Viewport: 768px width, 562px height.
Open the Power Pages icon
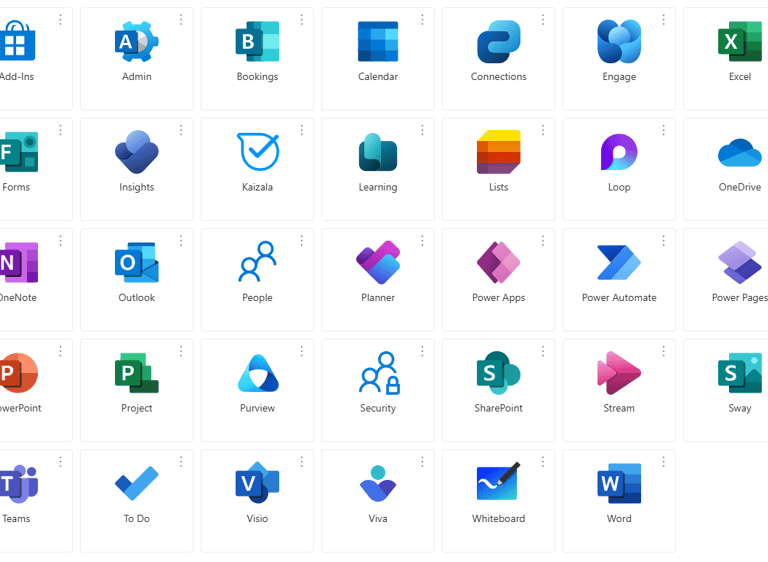(740, 263)
